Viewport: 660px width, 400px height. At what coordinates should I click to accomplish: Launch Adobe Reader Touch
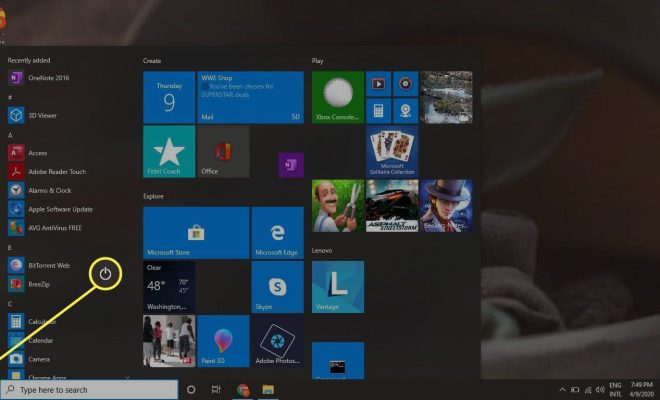pyautogui.click(x=63, y=172)
